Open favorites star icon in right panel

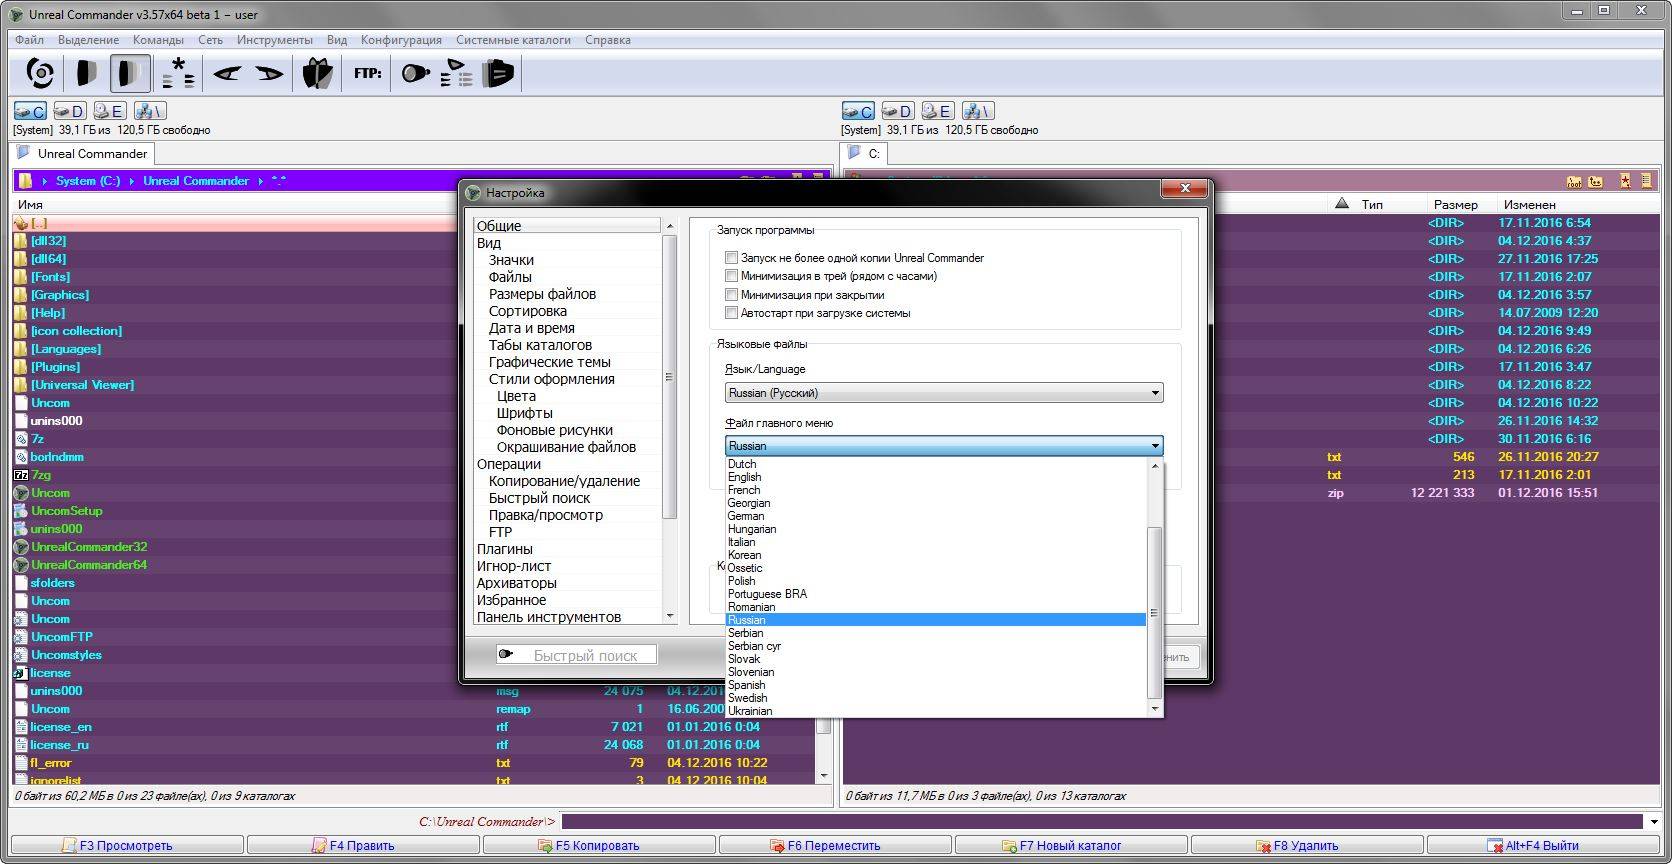1625,181
